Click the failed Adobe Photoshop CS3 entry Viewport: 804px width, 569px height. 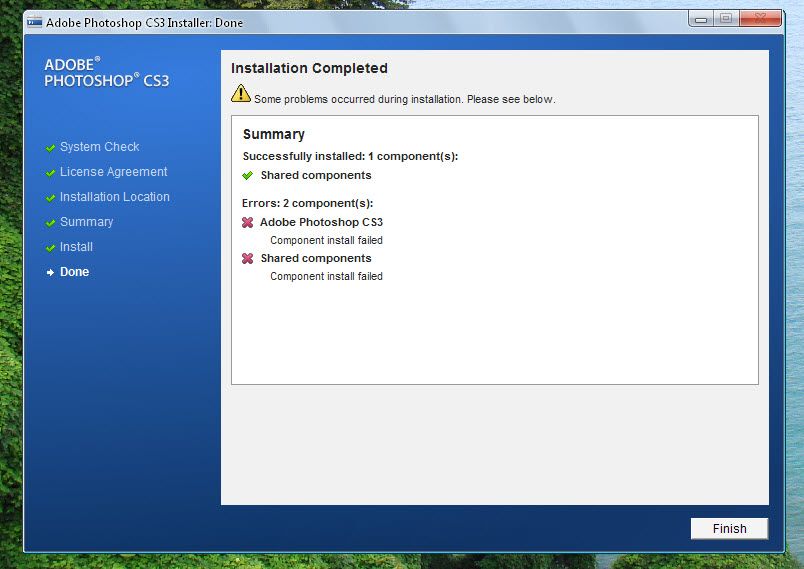321,222
